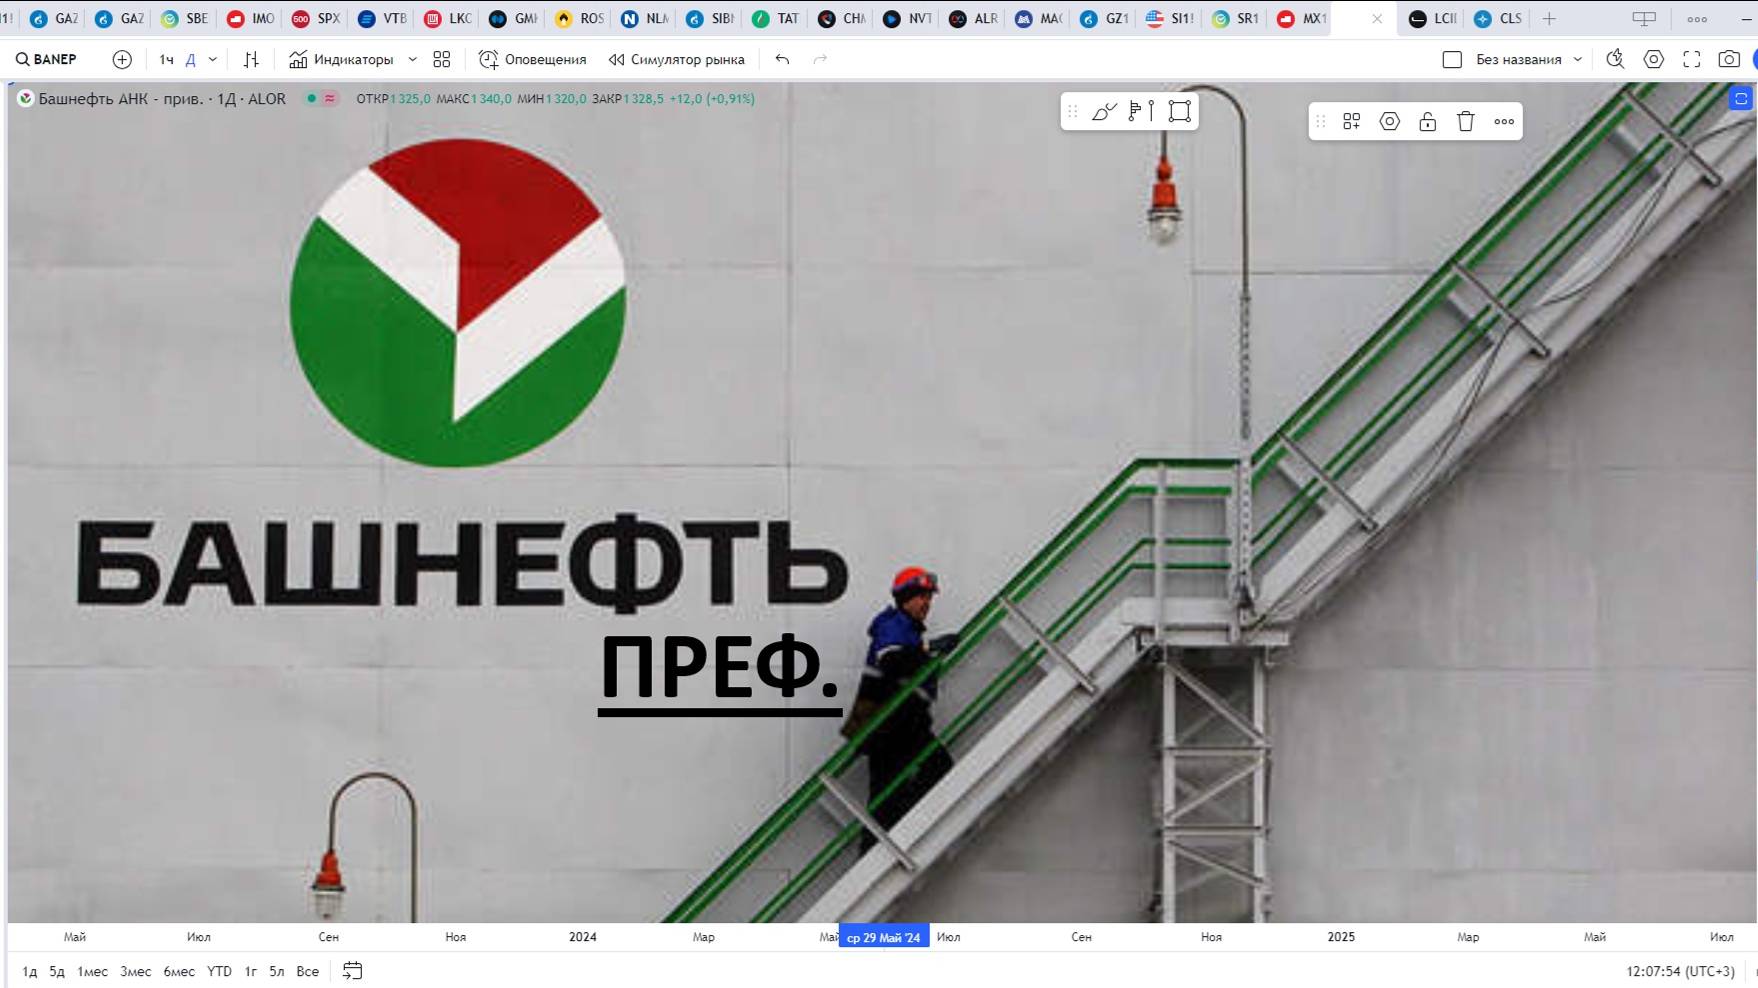This screenshot has width=1758, height=988.
Task: Close the active blank tab
Action: [x=1377, y=18]
